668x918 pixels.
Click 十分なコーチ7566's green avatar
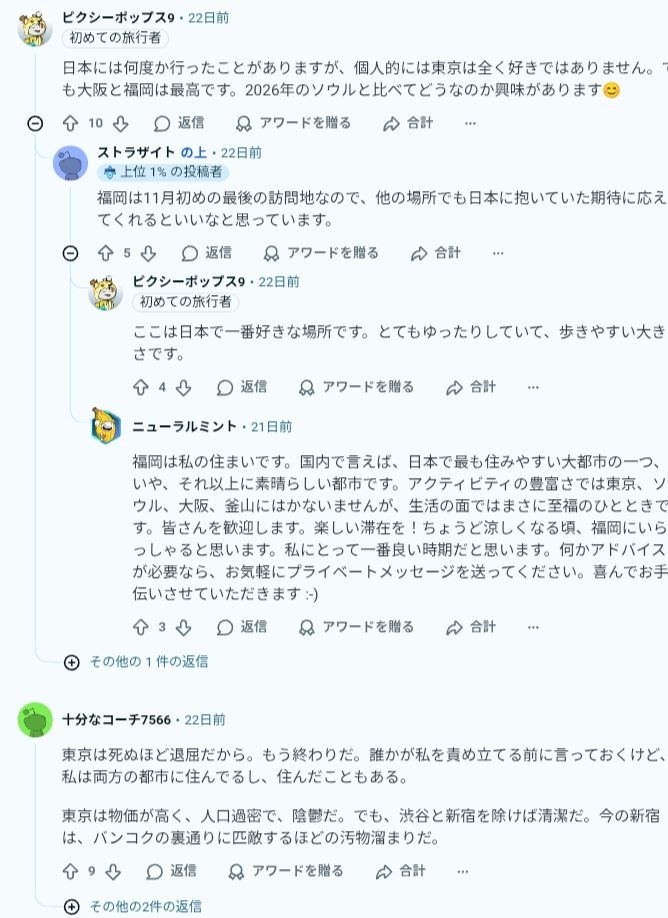tap(35, 720)
